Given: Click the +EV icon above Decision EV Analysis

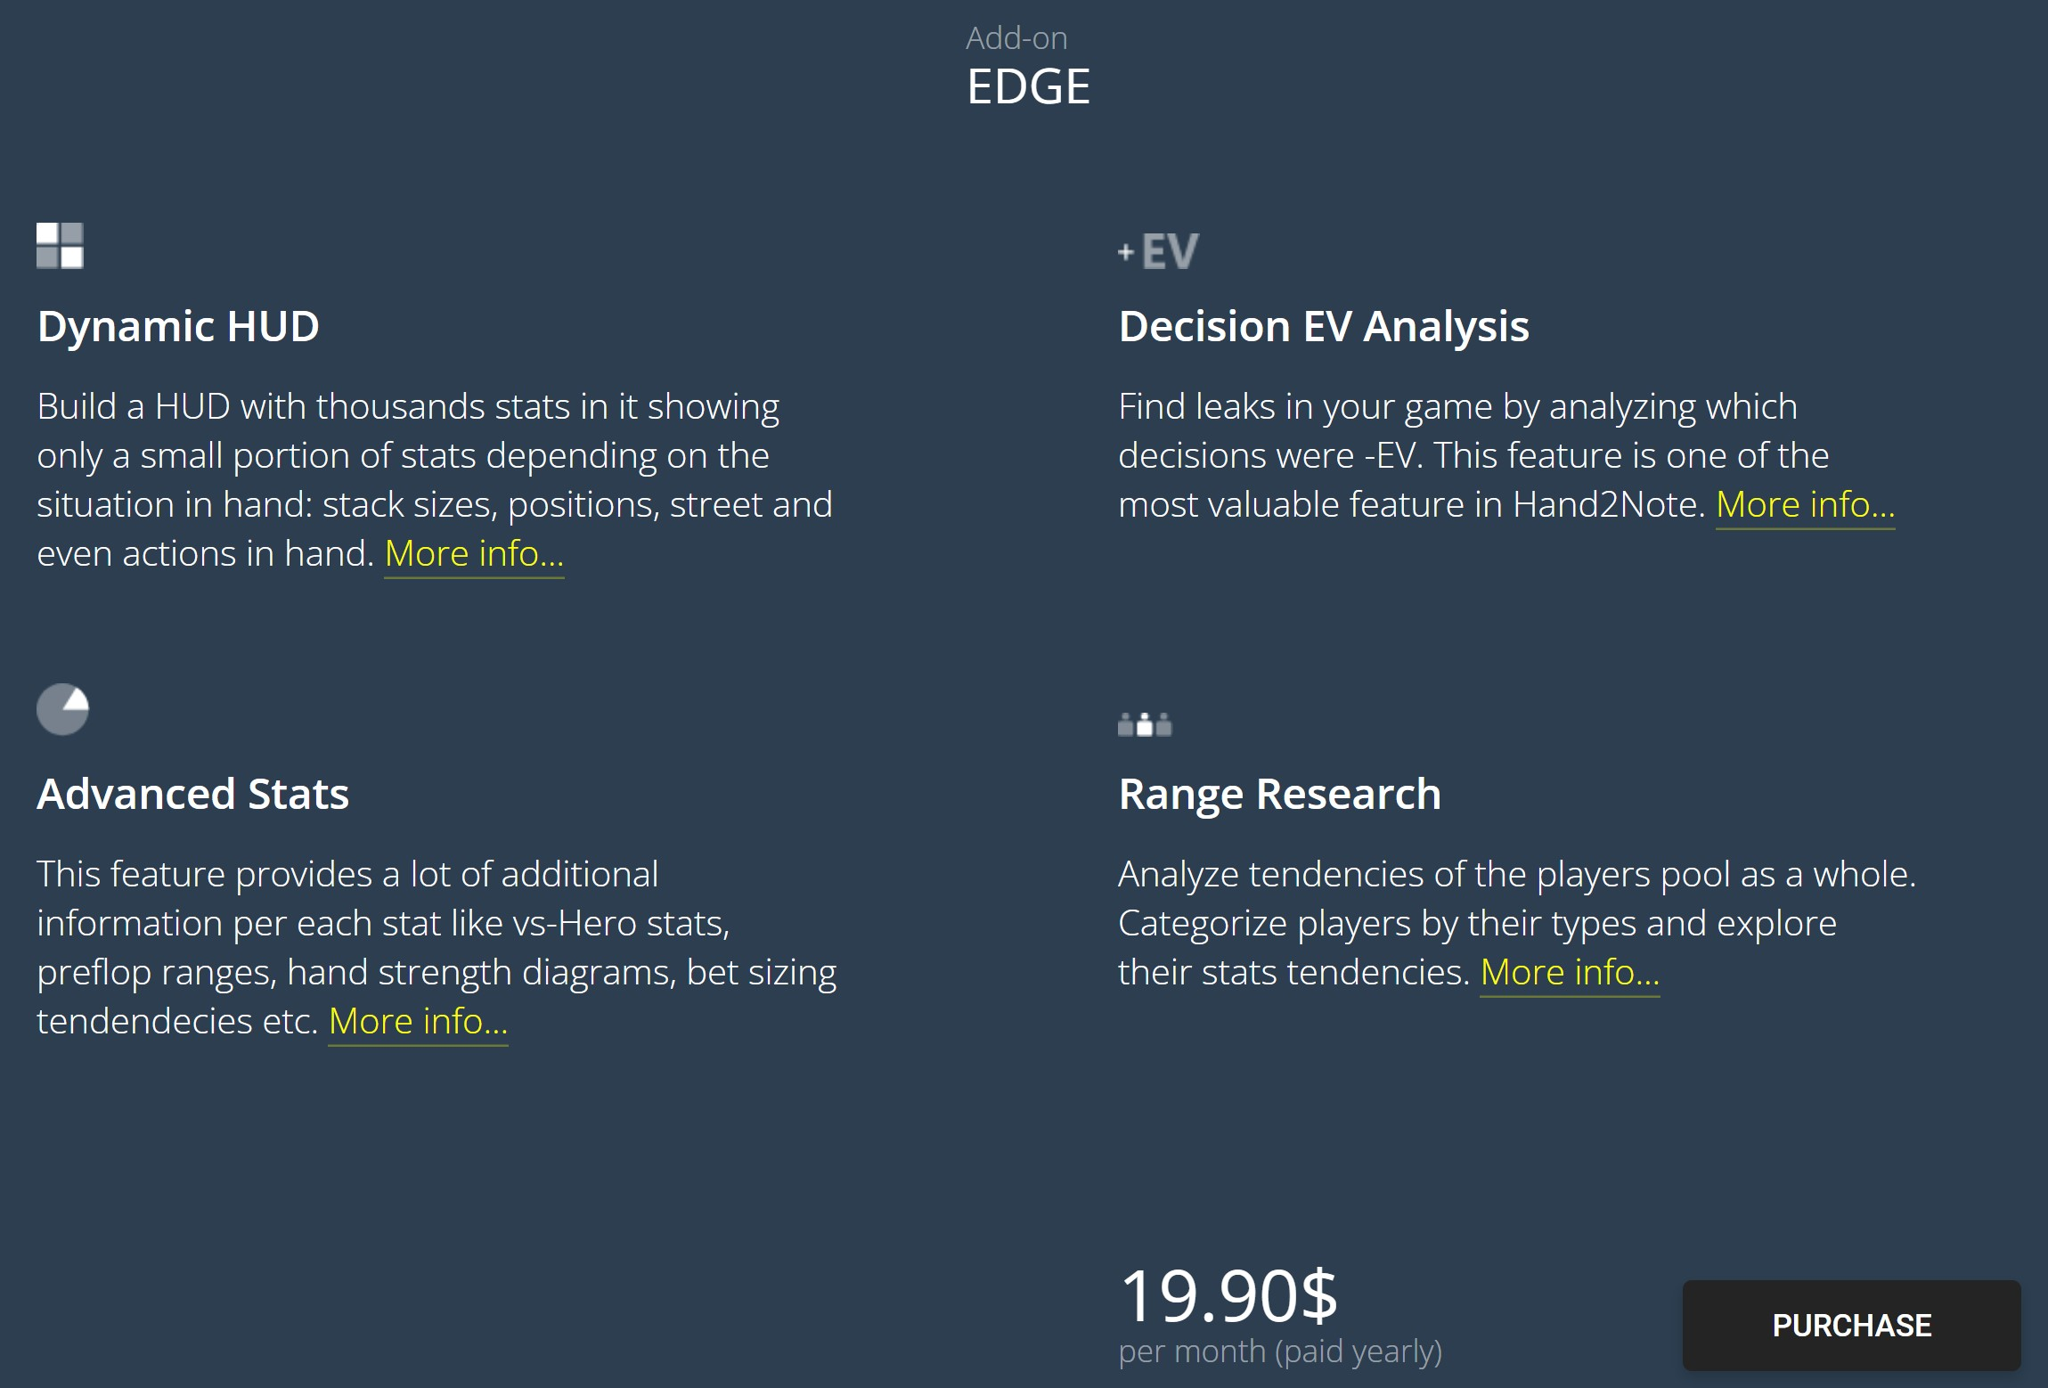Looking at the screenshot, I should tap(1158, 251).
